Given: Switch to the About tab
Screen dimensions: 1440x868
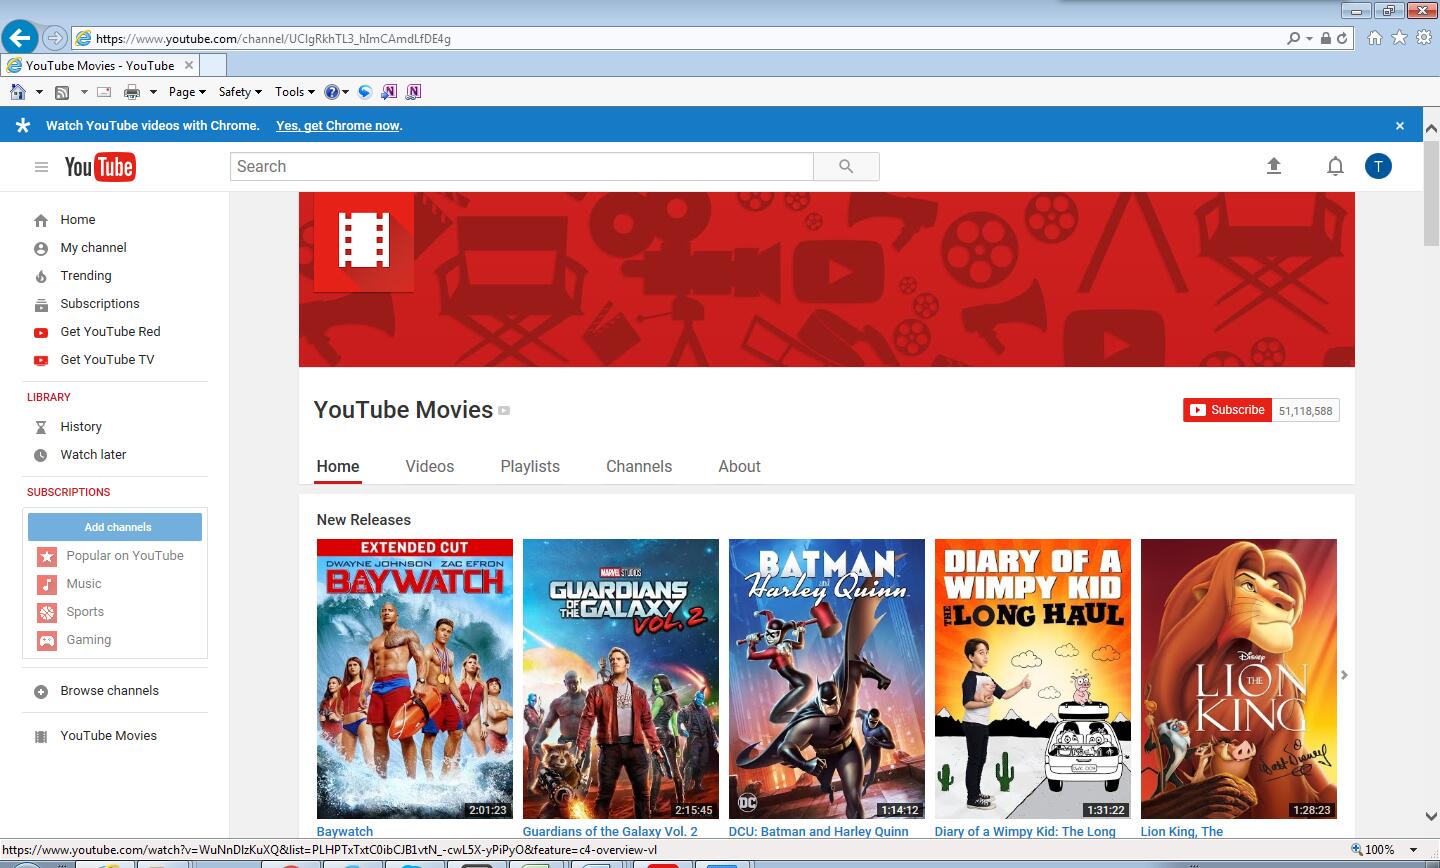Looking at the screenshot, I should point(739,466).
